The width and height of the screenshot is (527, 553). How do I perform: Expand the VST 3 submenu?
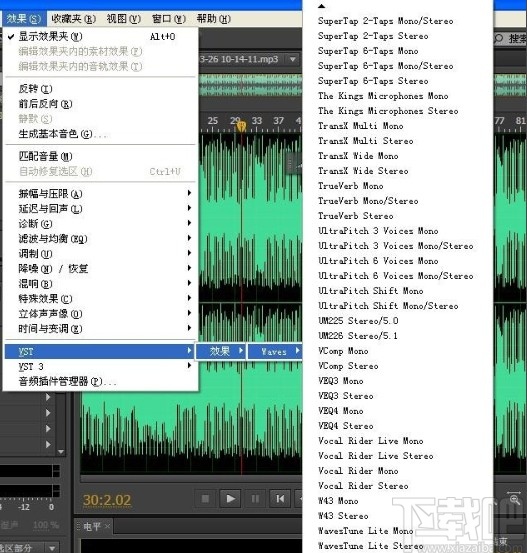101,366
